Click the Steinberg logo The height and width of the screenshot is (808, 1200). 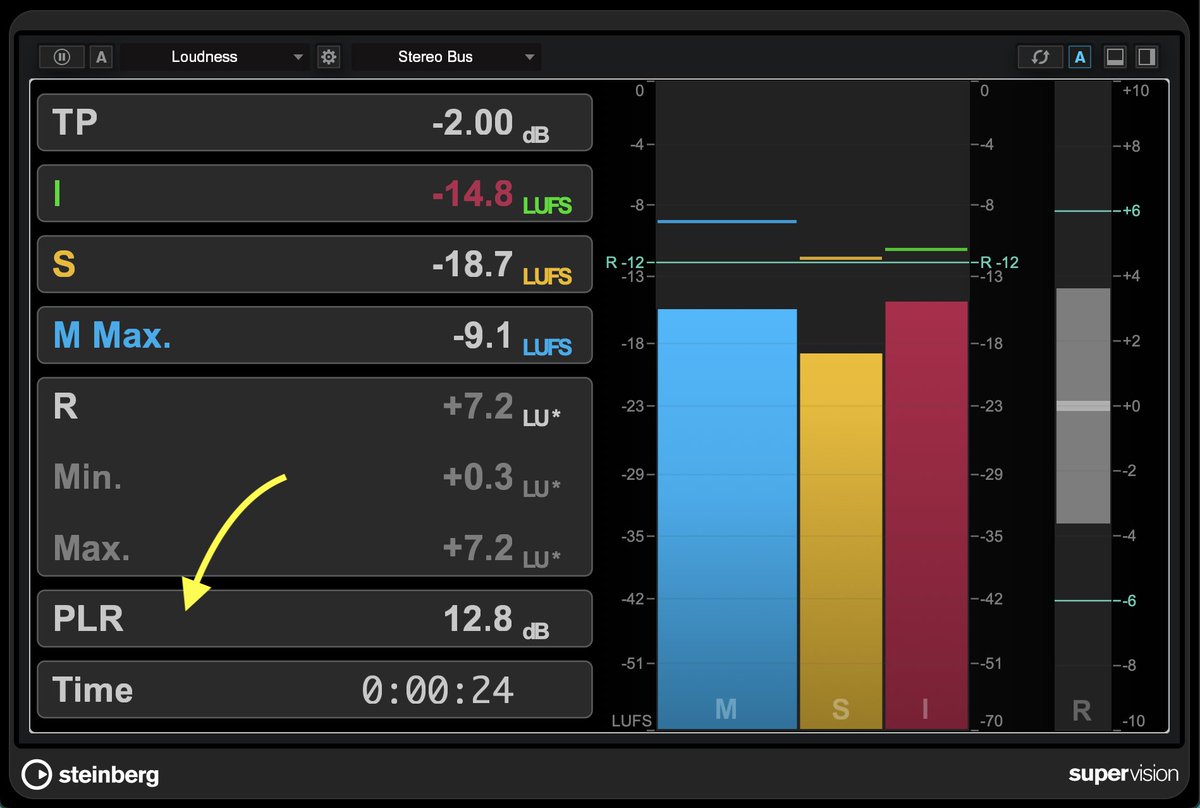pos(91,774)
